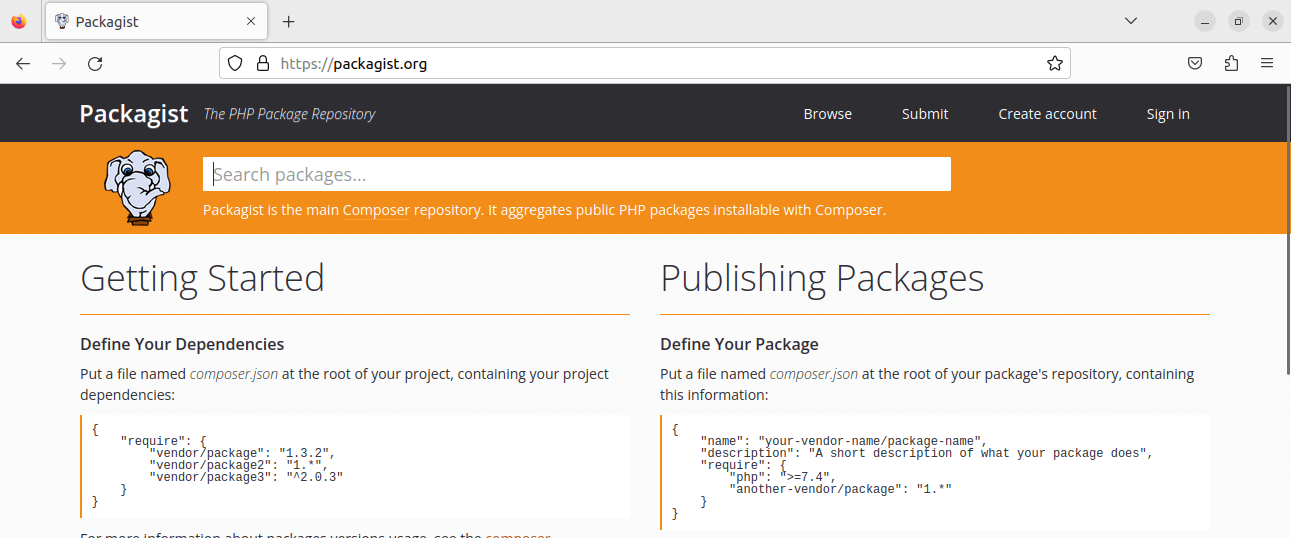Open the Browse menu item
Viewport: 1291px width, 538px height.
(x=827, y=114)
